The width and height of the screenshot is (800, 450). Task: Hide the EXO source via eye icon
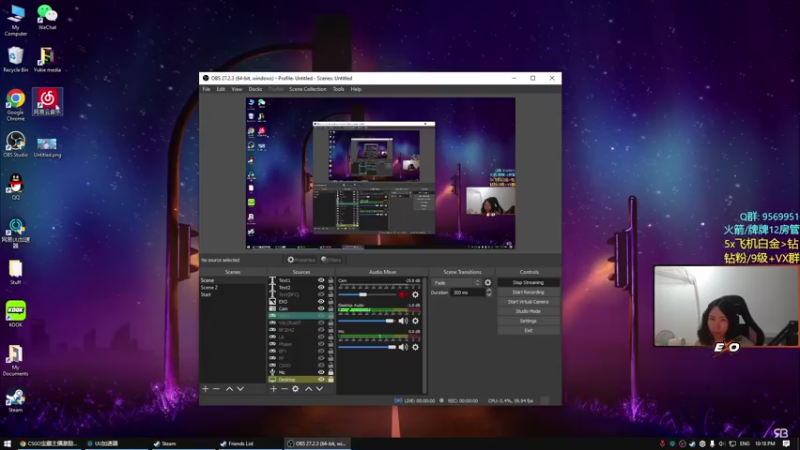point(321,302)
